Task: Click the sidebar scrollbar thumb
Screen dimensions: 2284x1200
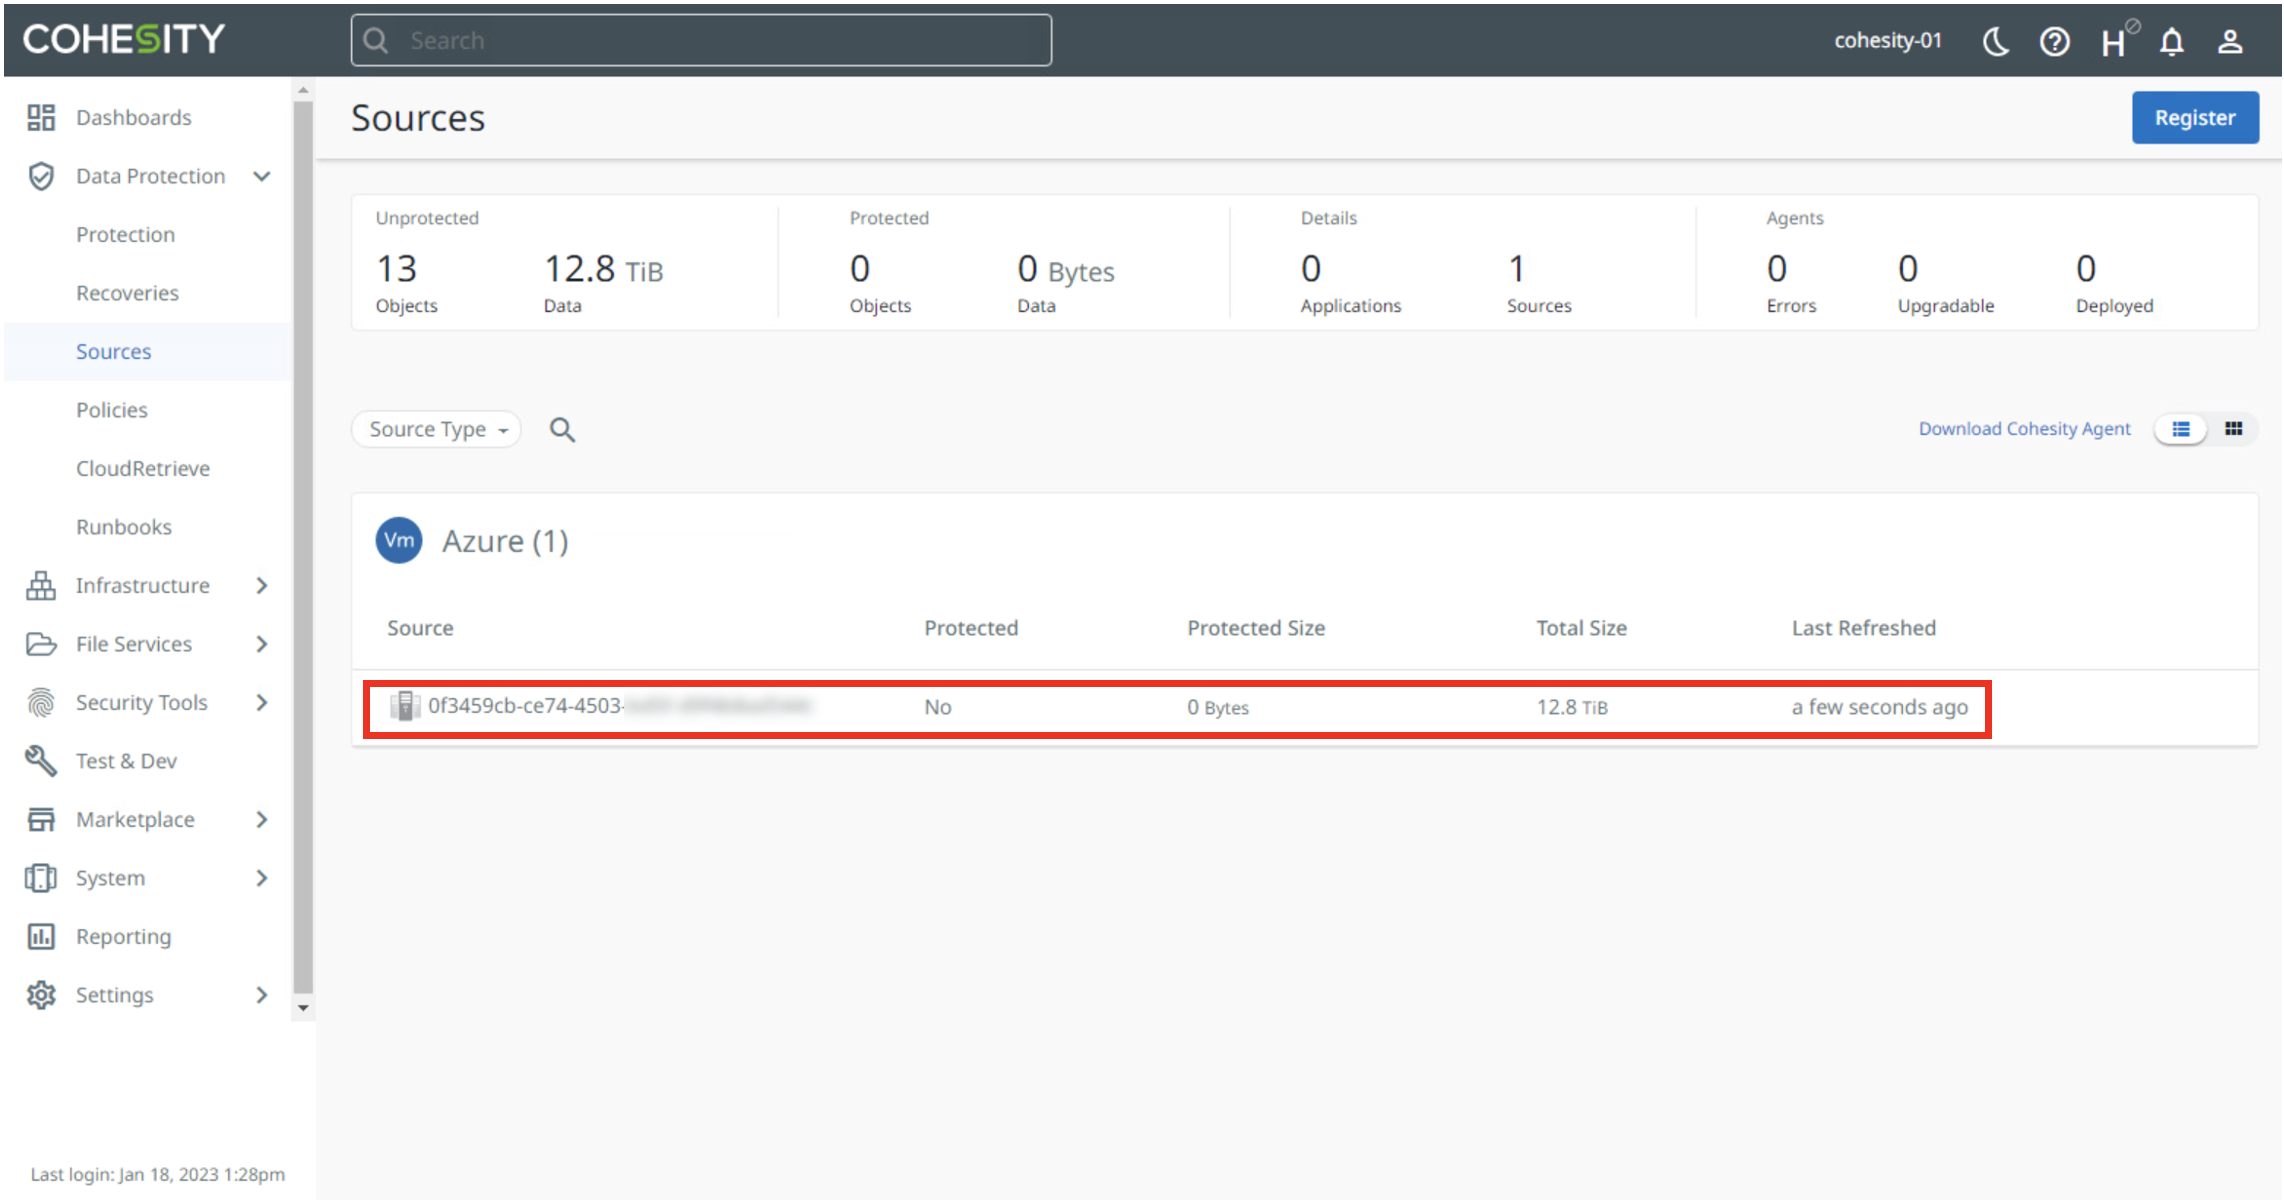Action: pos(303,548)
